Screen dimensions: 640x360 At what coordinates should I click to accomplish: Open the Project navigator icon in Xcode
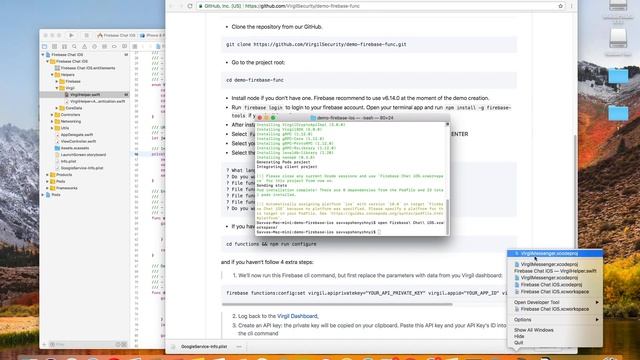pos(45,47)
